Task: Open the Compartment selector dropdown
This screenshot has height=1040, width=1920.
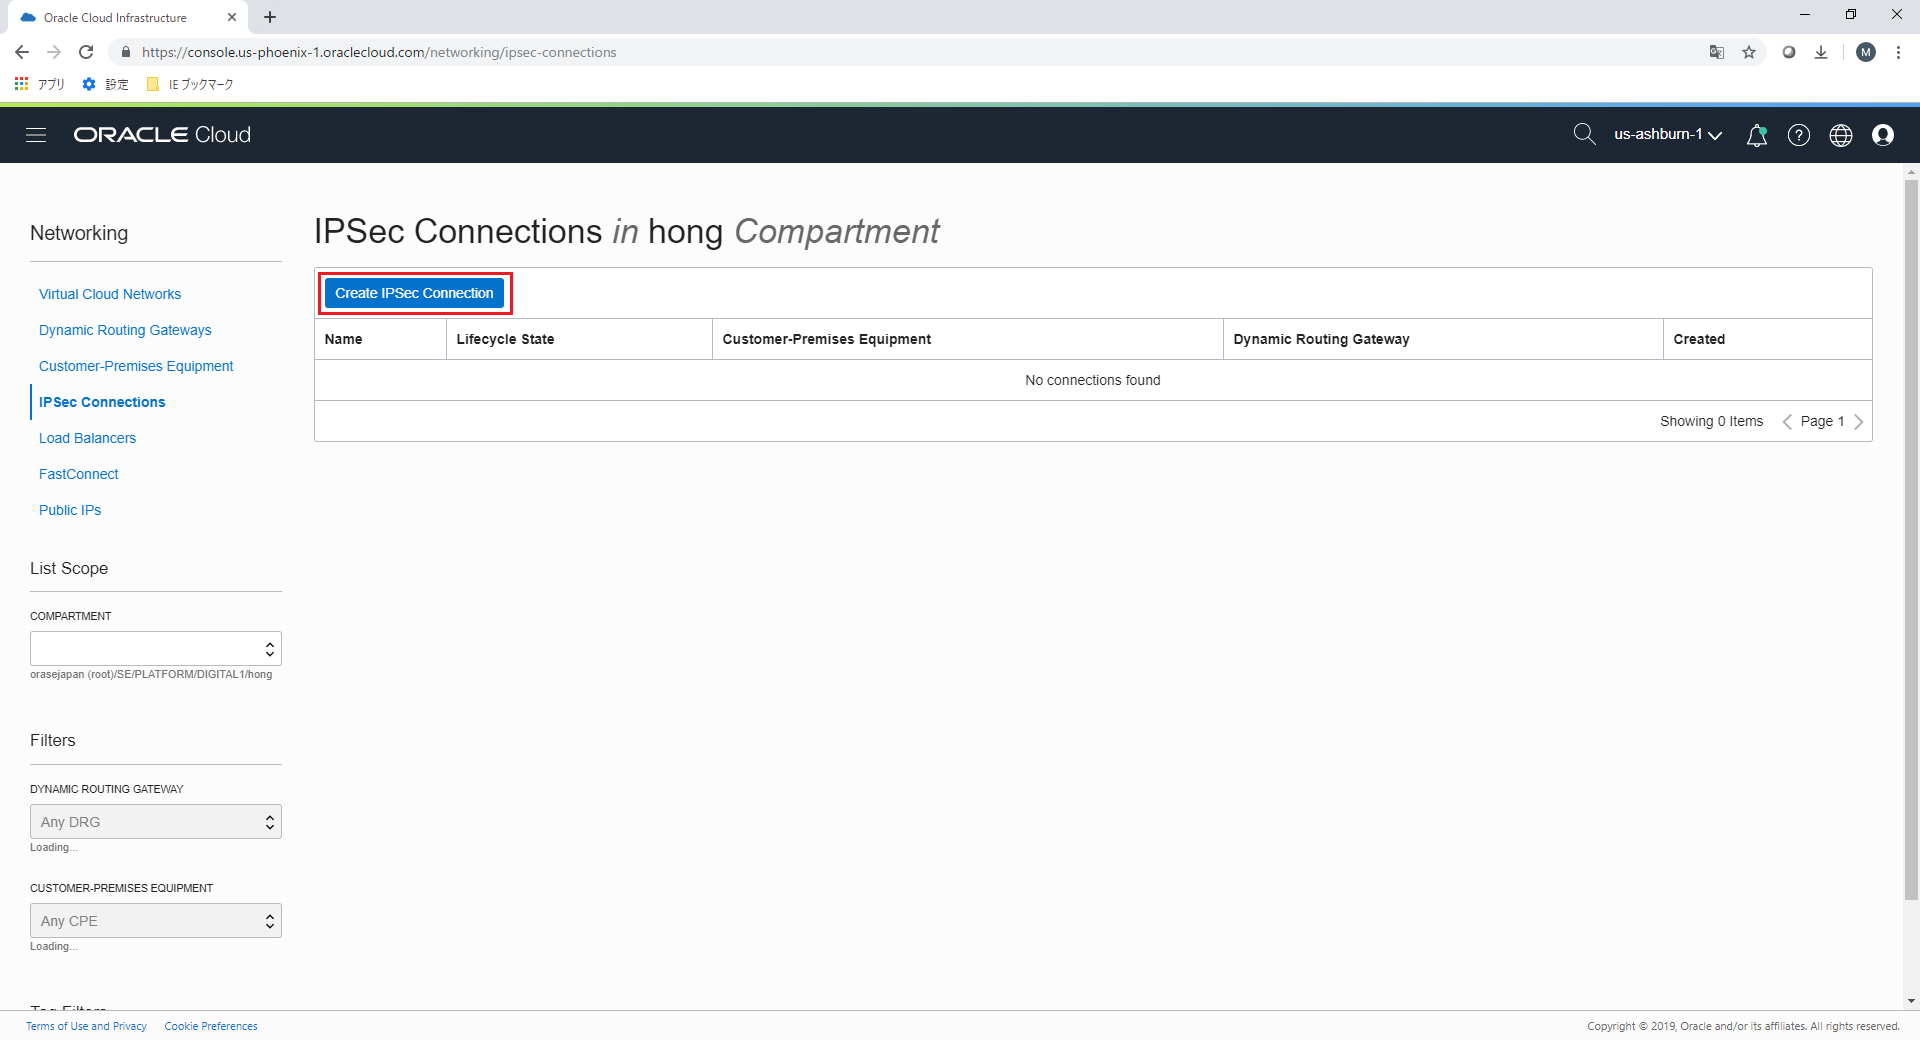Action: (155, 648)
